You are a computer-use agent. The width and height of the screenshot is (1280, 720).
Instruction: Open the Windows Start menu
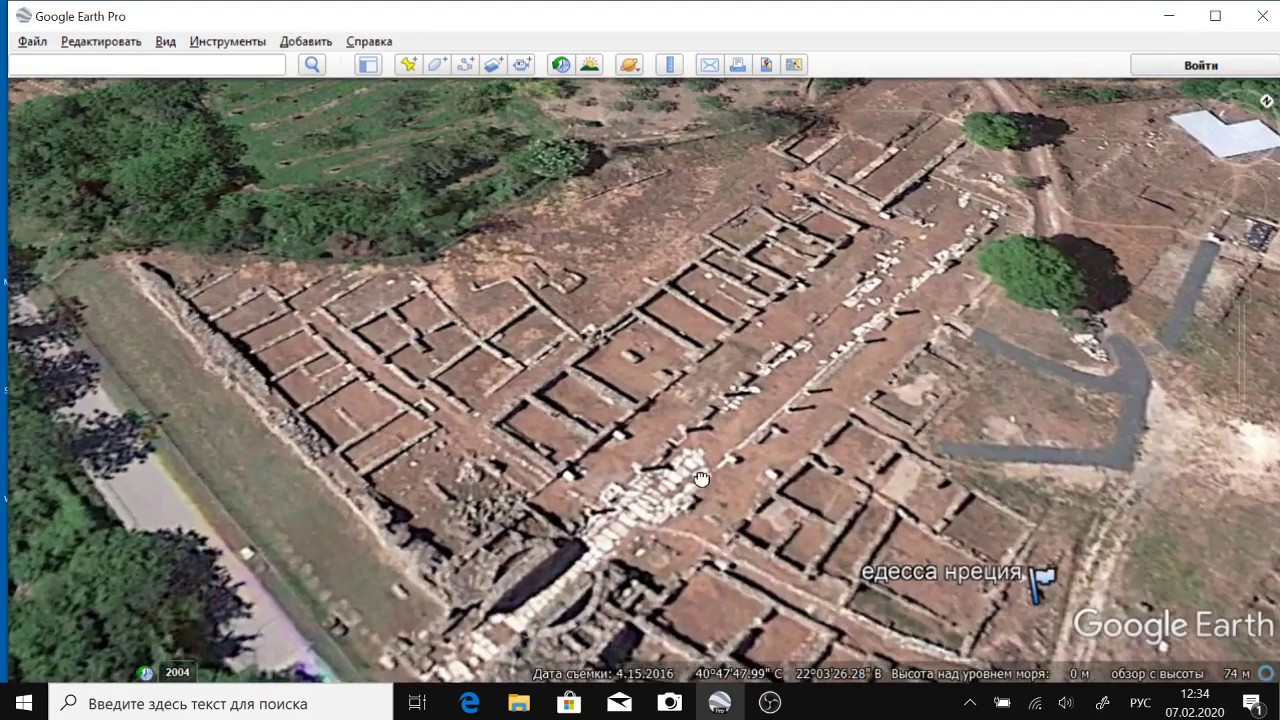tap(24, 703)
